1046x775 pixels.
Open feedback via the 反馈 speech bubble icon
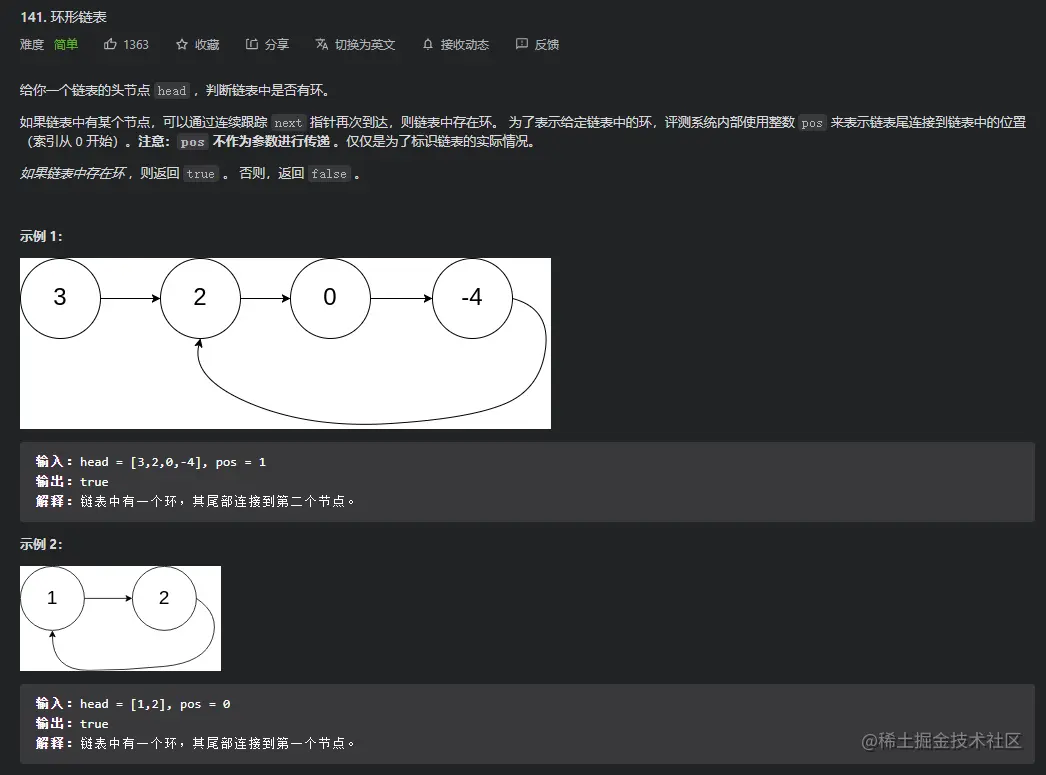(x=521, y=44)
